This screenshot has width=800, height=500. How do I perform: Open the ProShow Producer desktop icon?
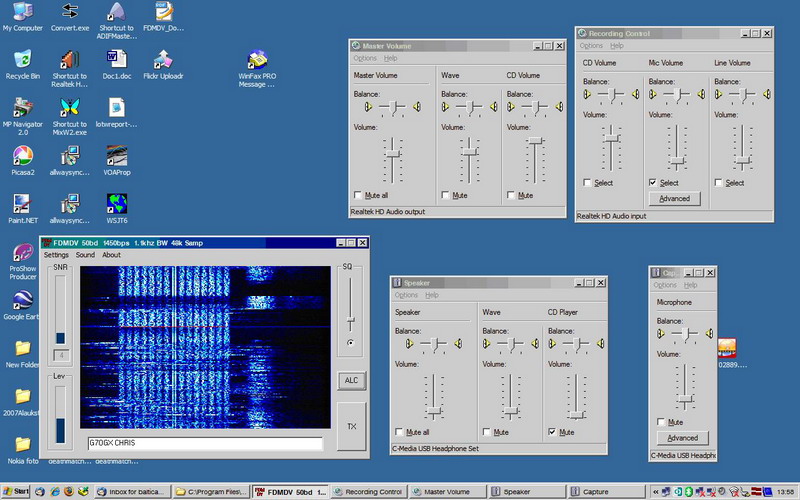(21, 252)
